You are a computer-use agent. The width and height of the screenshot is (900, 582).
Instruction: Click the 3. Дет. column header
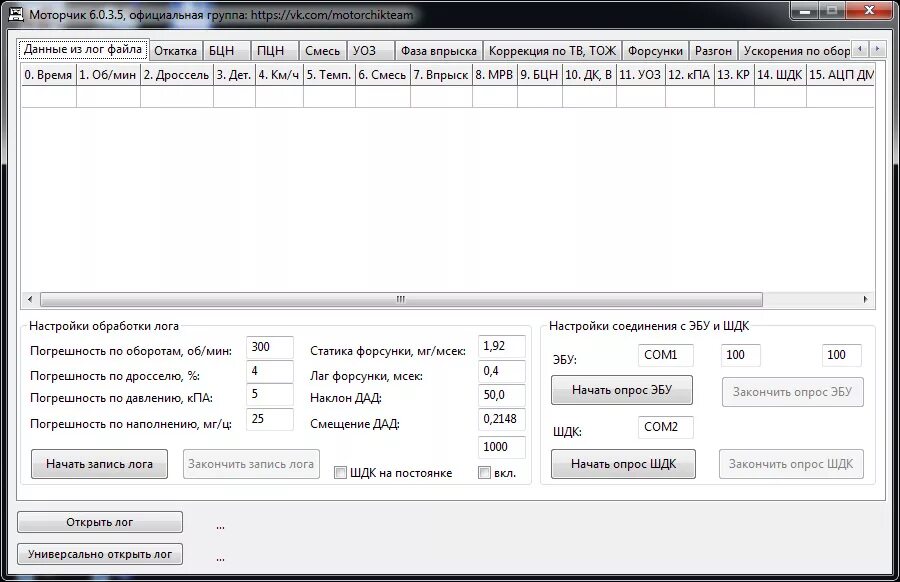click(x=234, y=75)
